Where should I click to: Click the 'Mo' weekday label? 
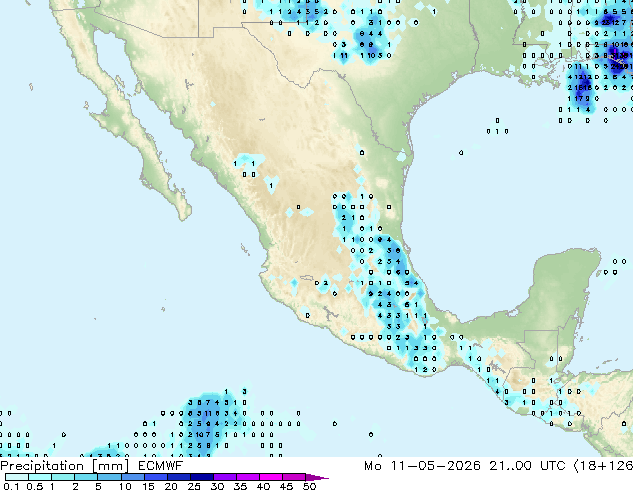[373, 466]
